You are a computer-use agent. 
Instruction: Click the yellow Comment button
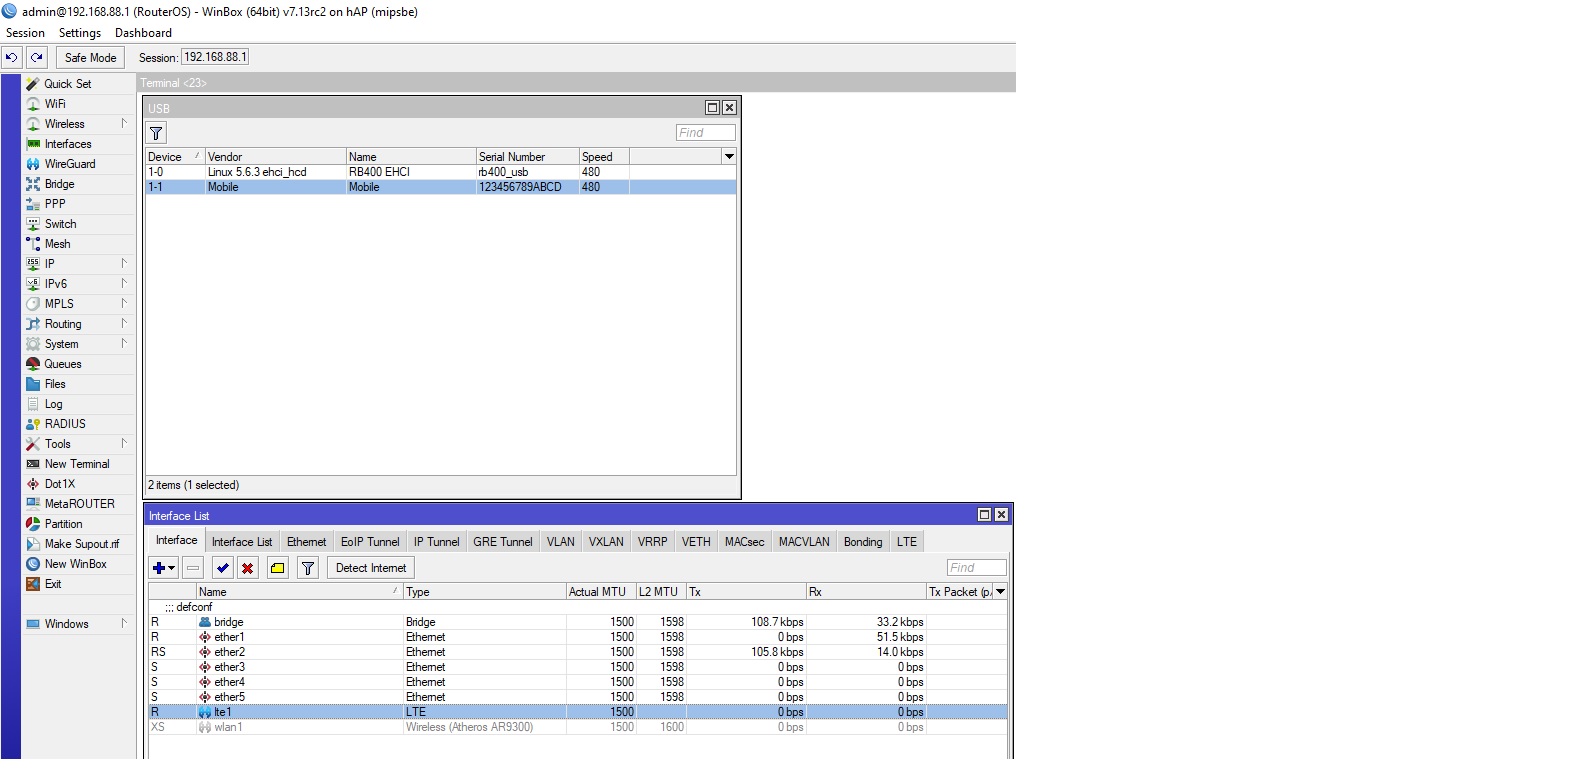tap(278, 568)
